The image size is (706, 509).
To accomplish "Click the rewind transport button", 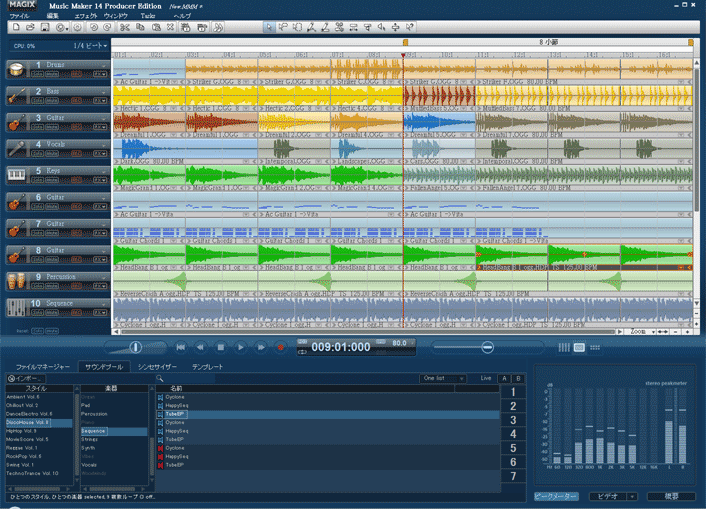I will tap(200, 347).
